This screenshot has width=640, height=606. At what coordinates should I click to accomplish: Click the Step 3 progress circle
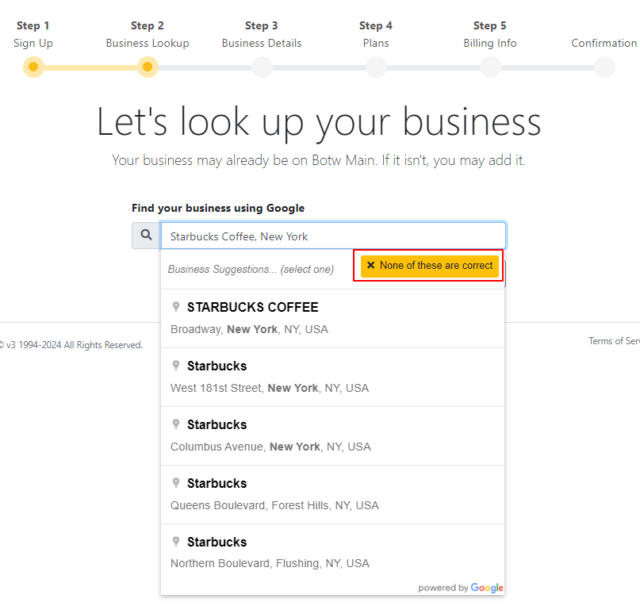click(x=262, y=67)
